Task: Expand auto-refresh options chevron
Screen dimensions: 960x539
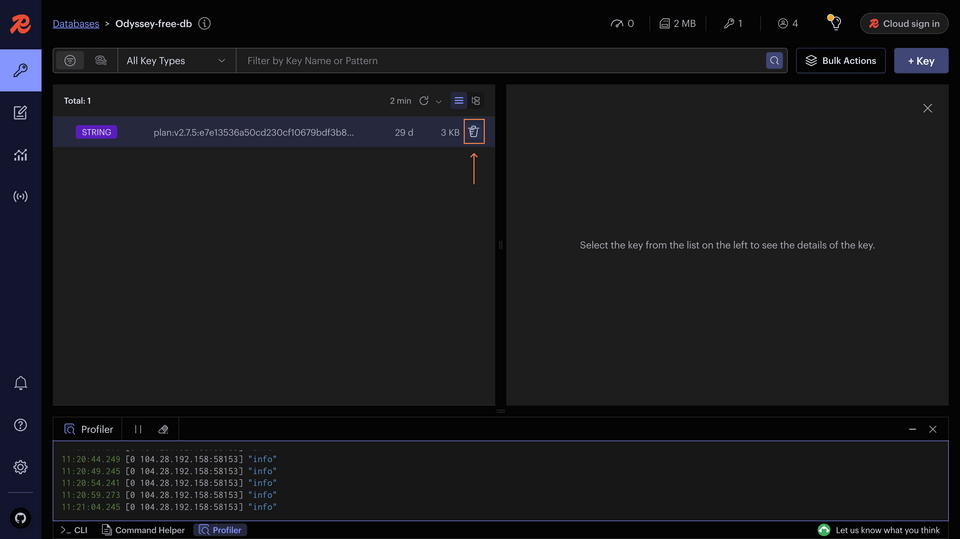Action: click(x=438, y=101)
